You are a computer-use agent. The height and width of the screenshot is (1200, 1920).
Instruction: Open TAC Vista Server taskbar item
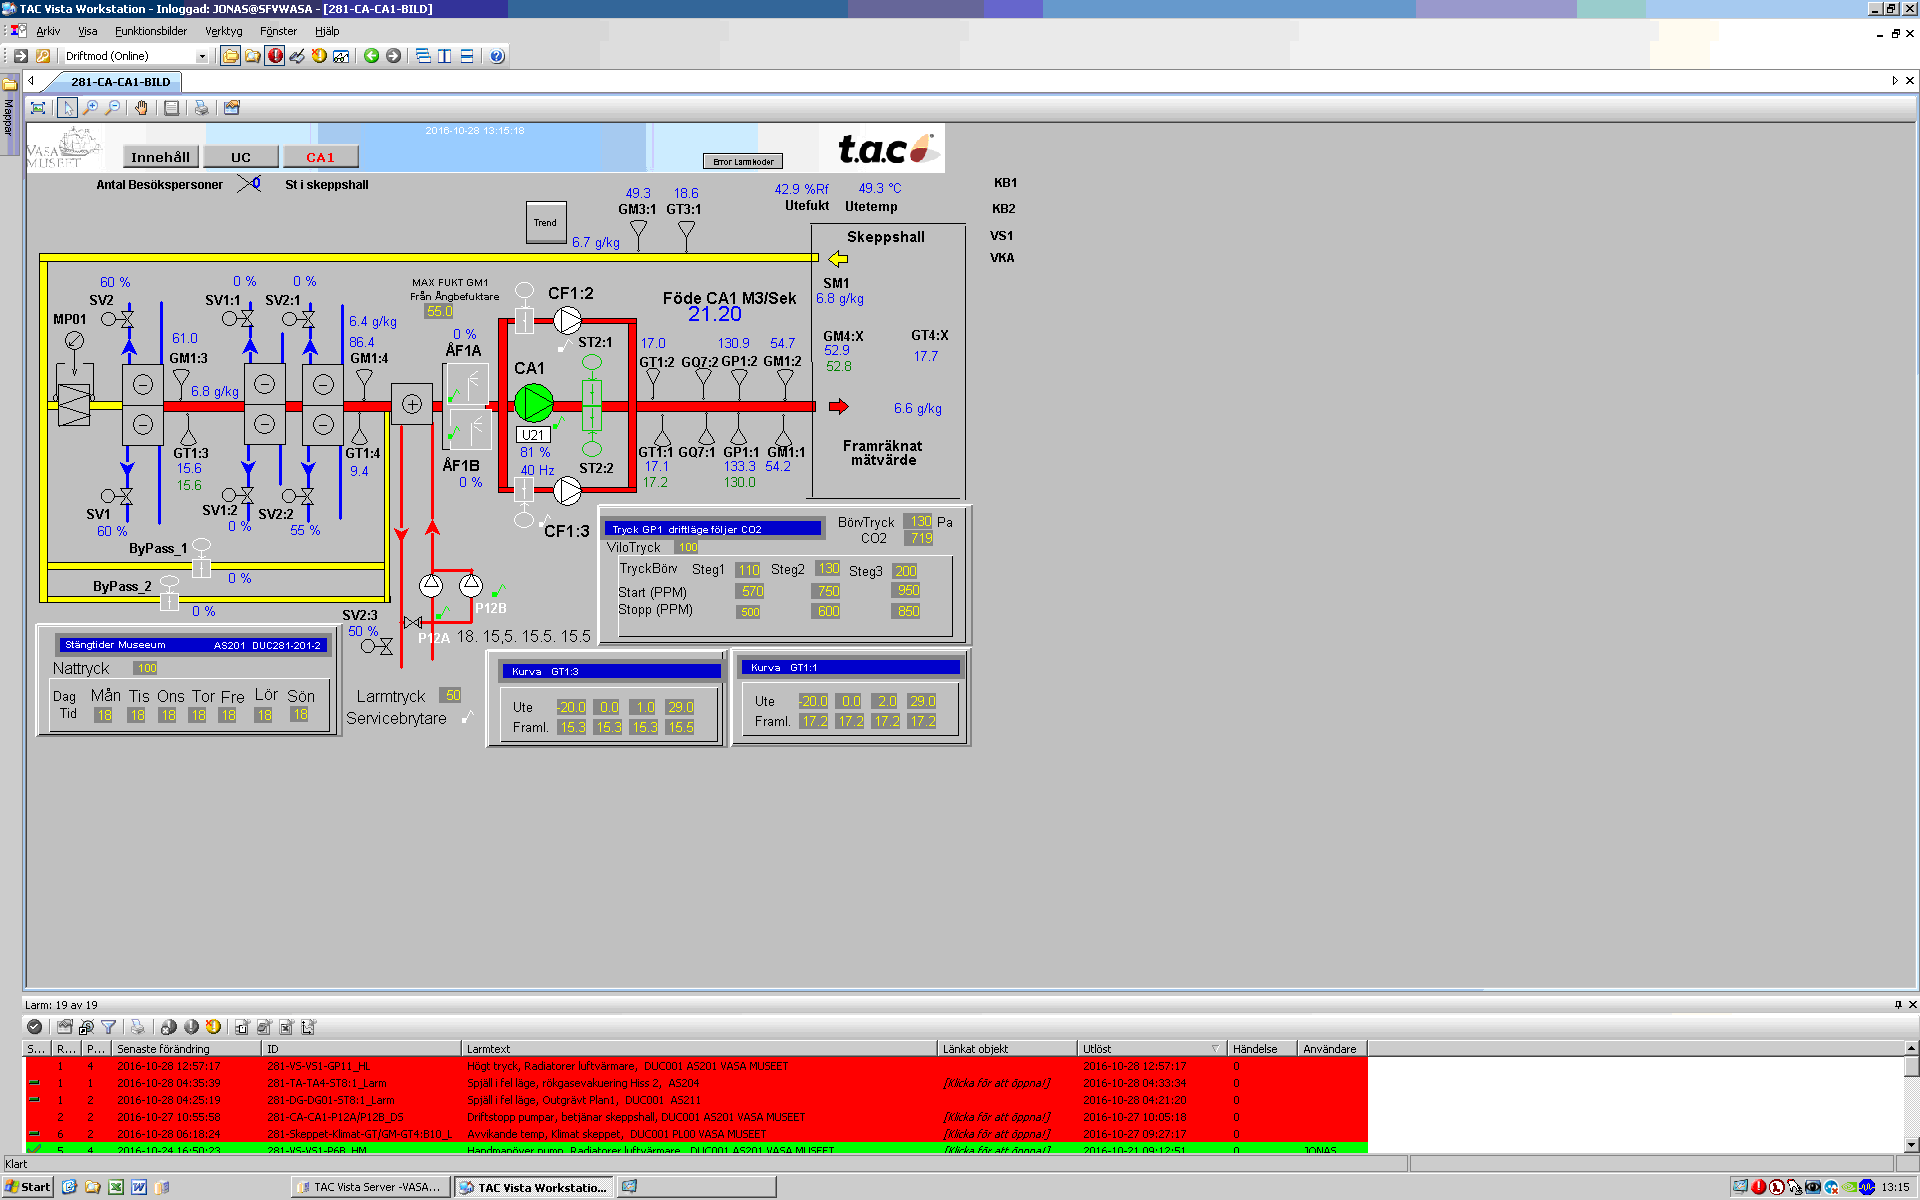click(x=369, y=1187)
